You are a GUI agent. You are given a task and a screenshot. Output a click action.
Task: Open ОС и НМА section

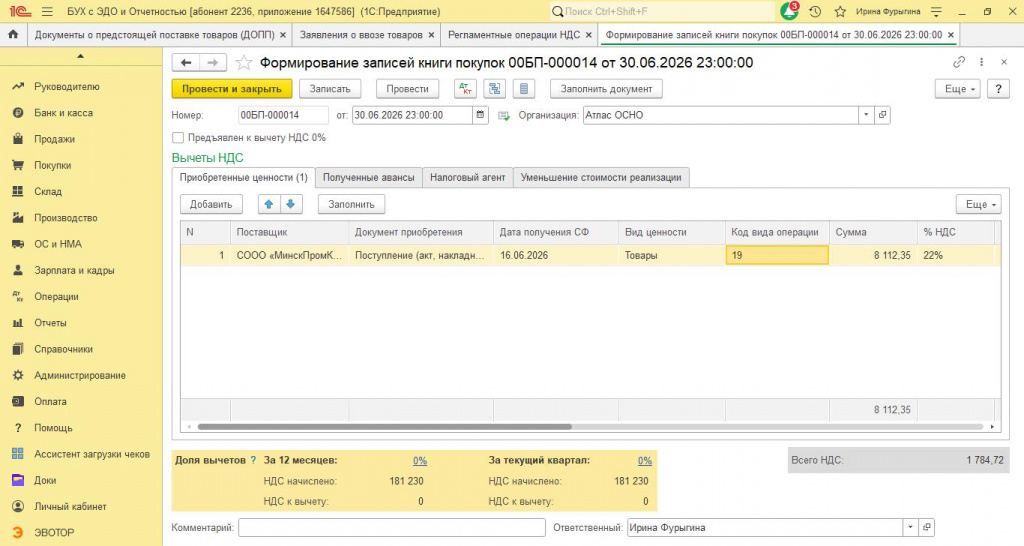click(x=57, y=244)
